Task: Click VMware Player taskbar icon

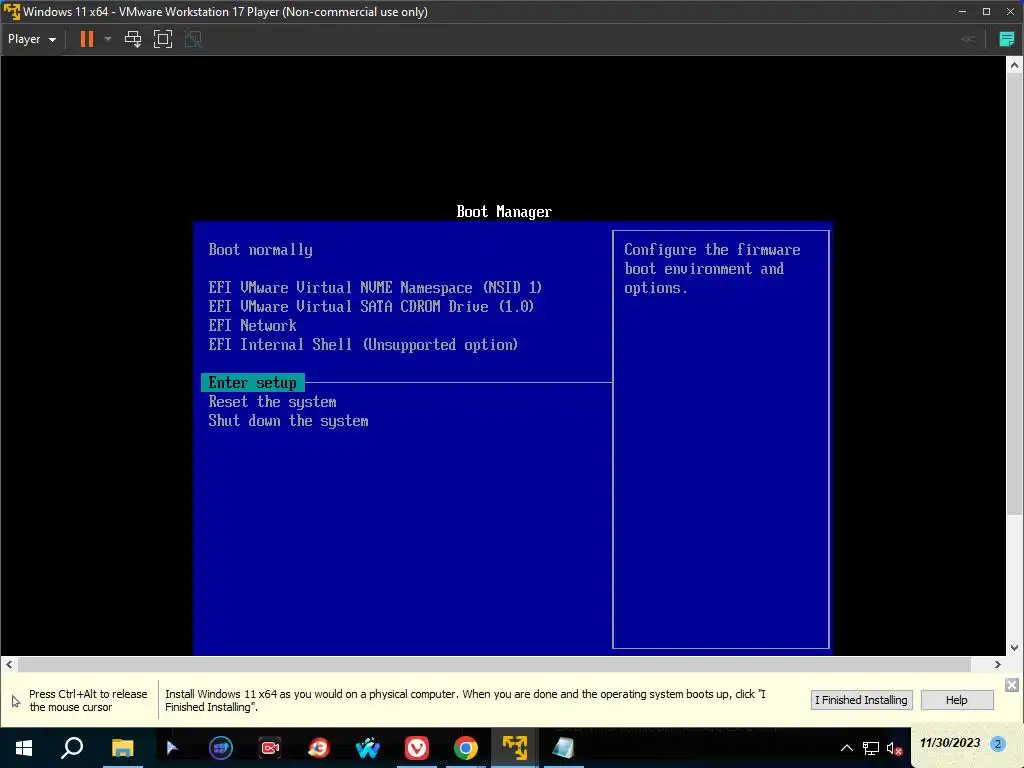Action: point(515,748)
